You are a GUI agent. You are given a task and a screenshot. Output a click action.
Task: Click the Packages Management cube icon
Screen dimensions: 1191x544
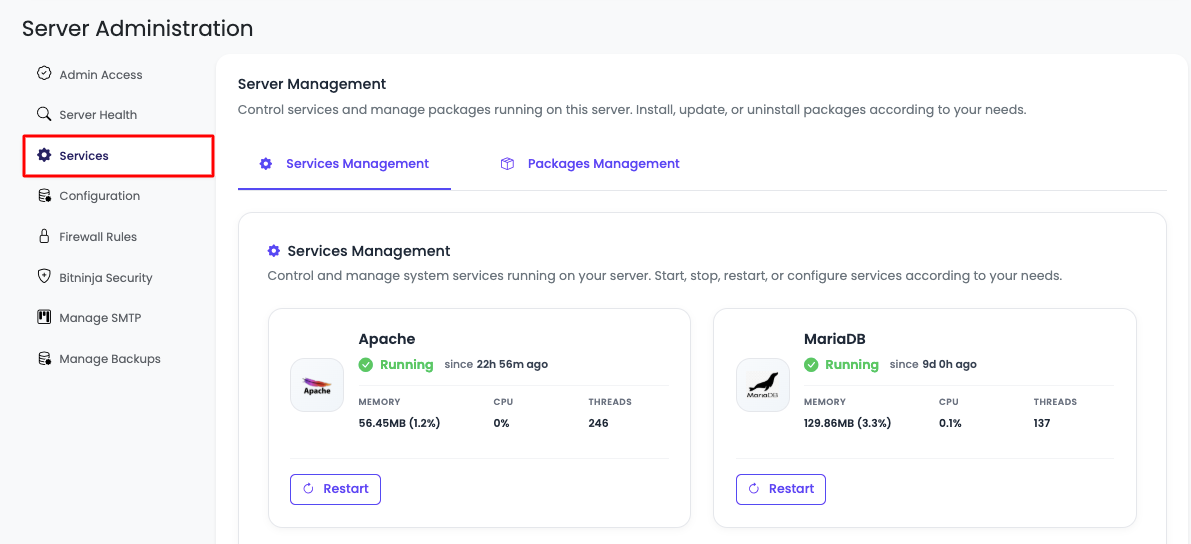pyautogui.click(x=507, y=164)
